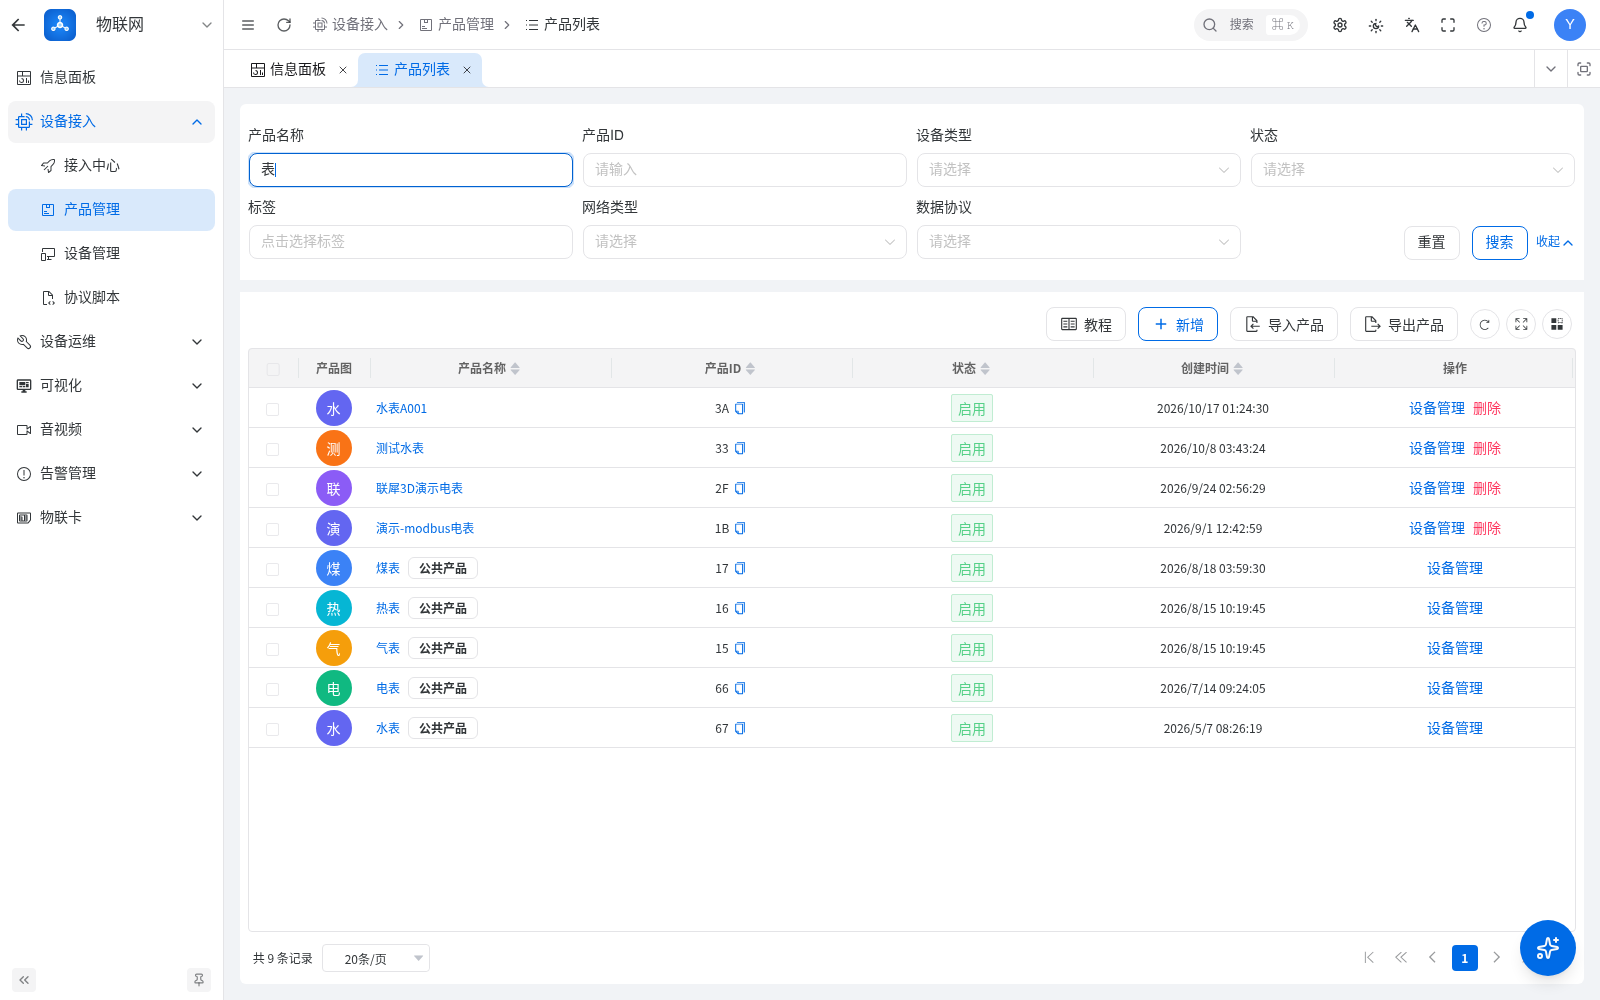Open the 数据协议 dropdown
The width and height of the screenshot is (1600, 1000).
(1078, 242)
